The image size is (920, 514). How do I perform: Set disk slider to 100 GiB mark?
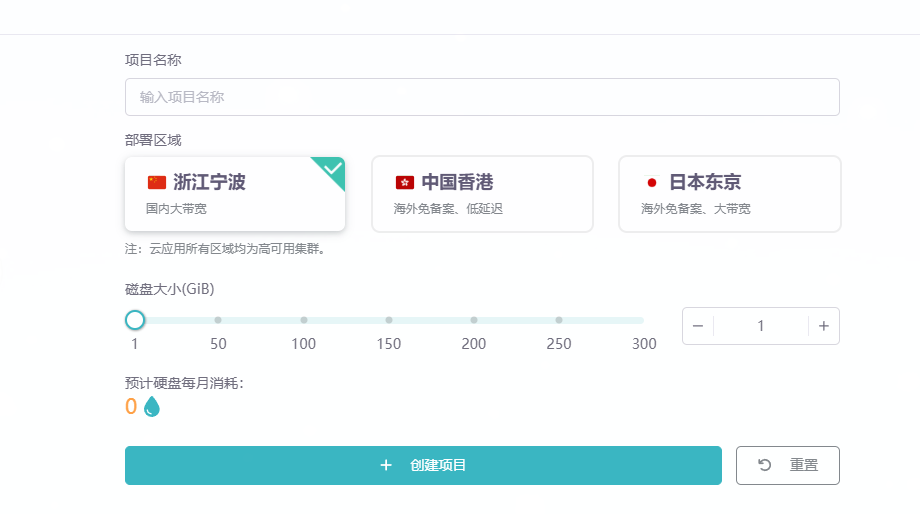304,320
